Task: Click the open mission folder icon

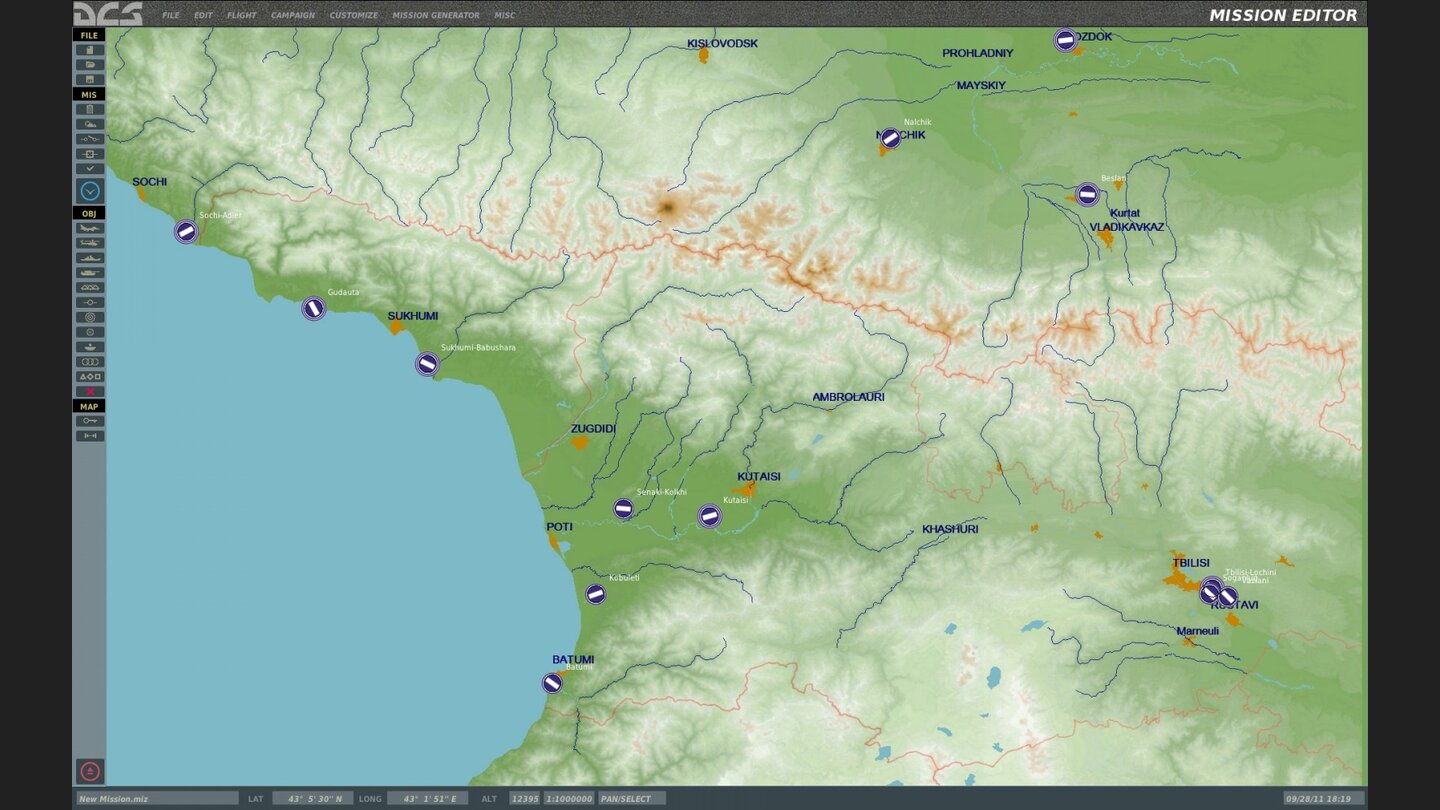Action: click(x=90, y=65)
